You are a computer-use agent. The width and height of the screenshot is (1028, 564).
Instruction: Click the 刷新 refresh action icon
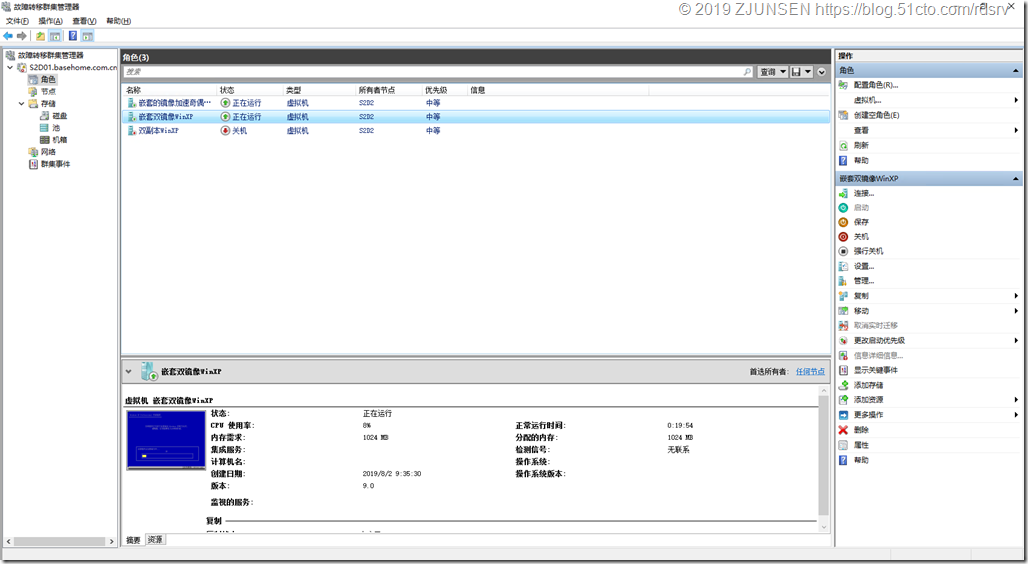pos(844,146)
